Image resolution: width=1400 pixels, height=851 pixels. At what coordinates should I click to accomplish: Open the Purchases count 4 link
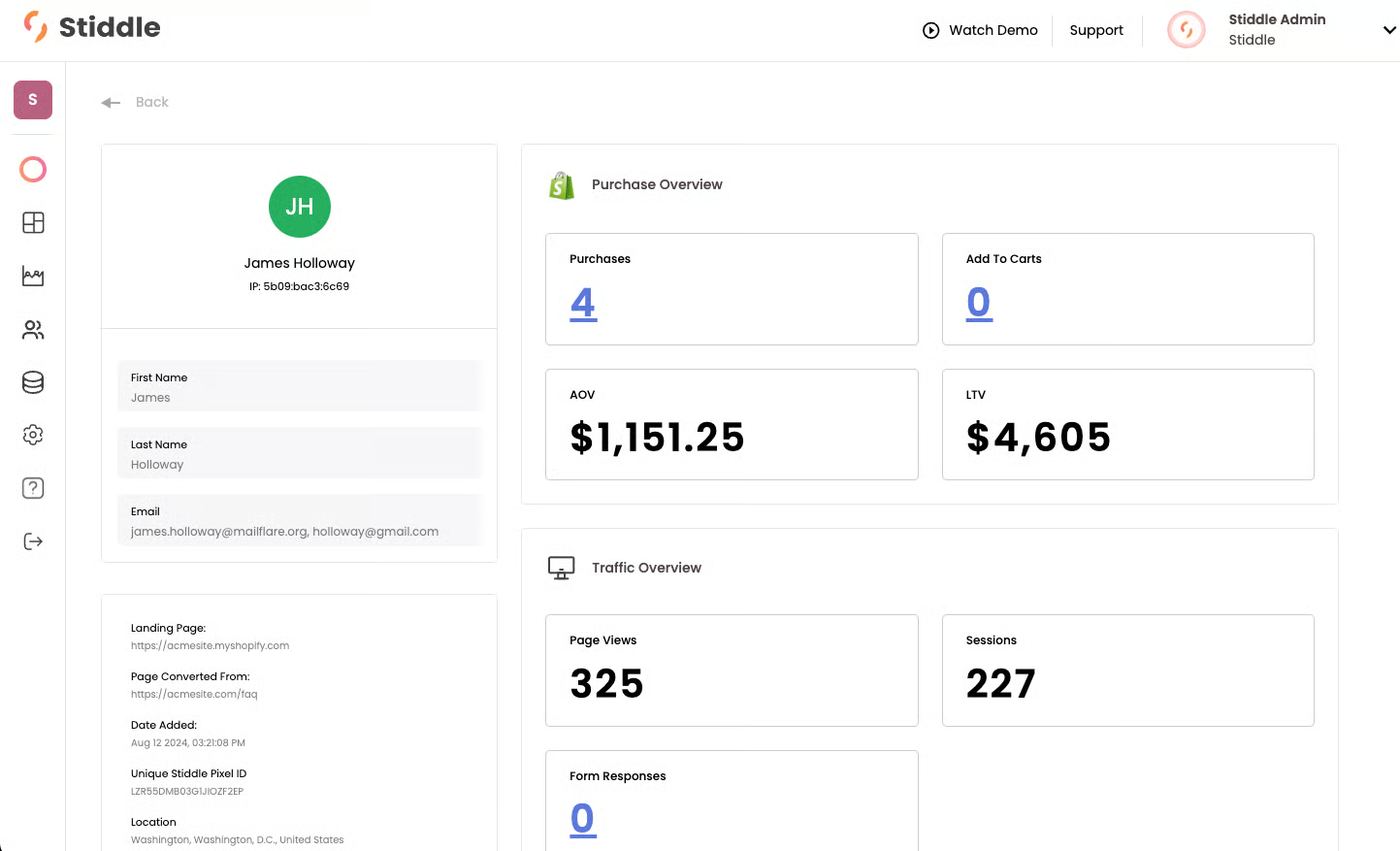click(583, 302)
